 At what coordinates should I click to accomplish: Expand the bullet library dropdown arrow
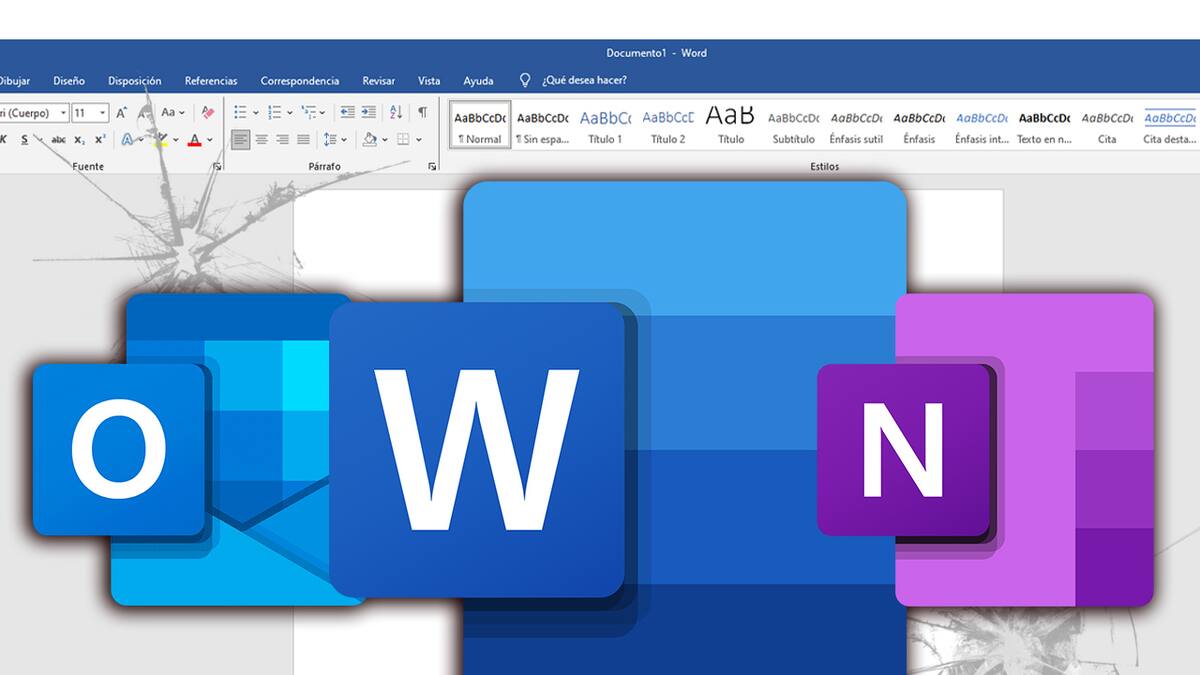(x=255, y=112)
